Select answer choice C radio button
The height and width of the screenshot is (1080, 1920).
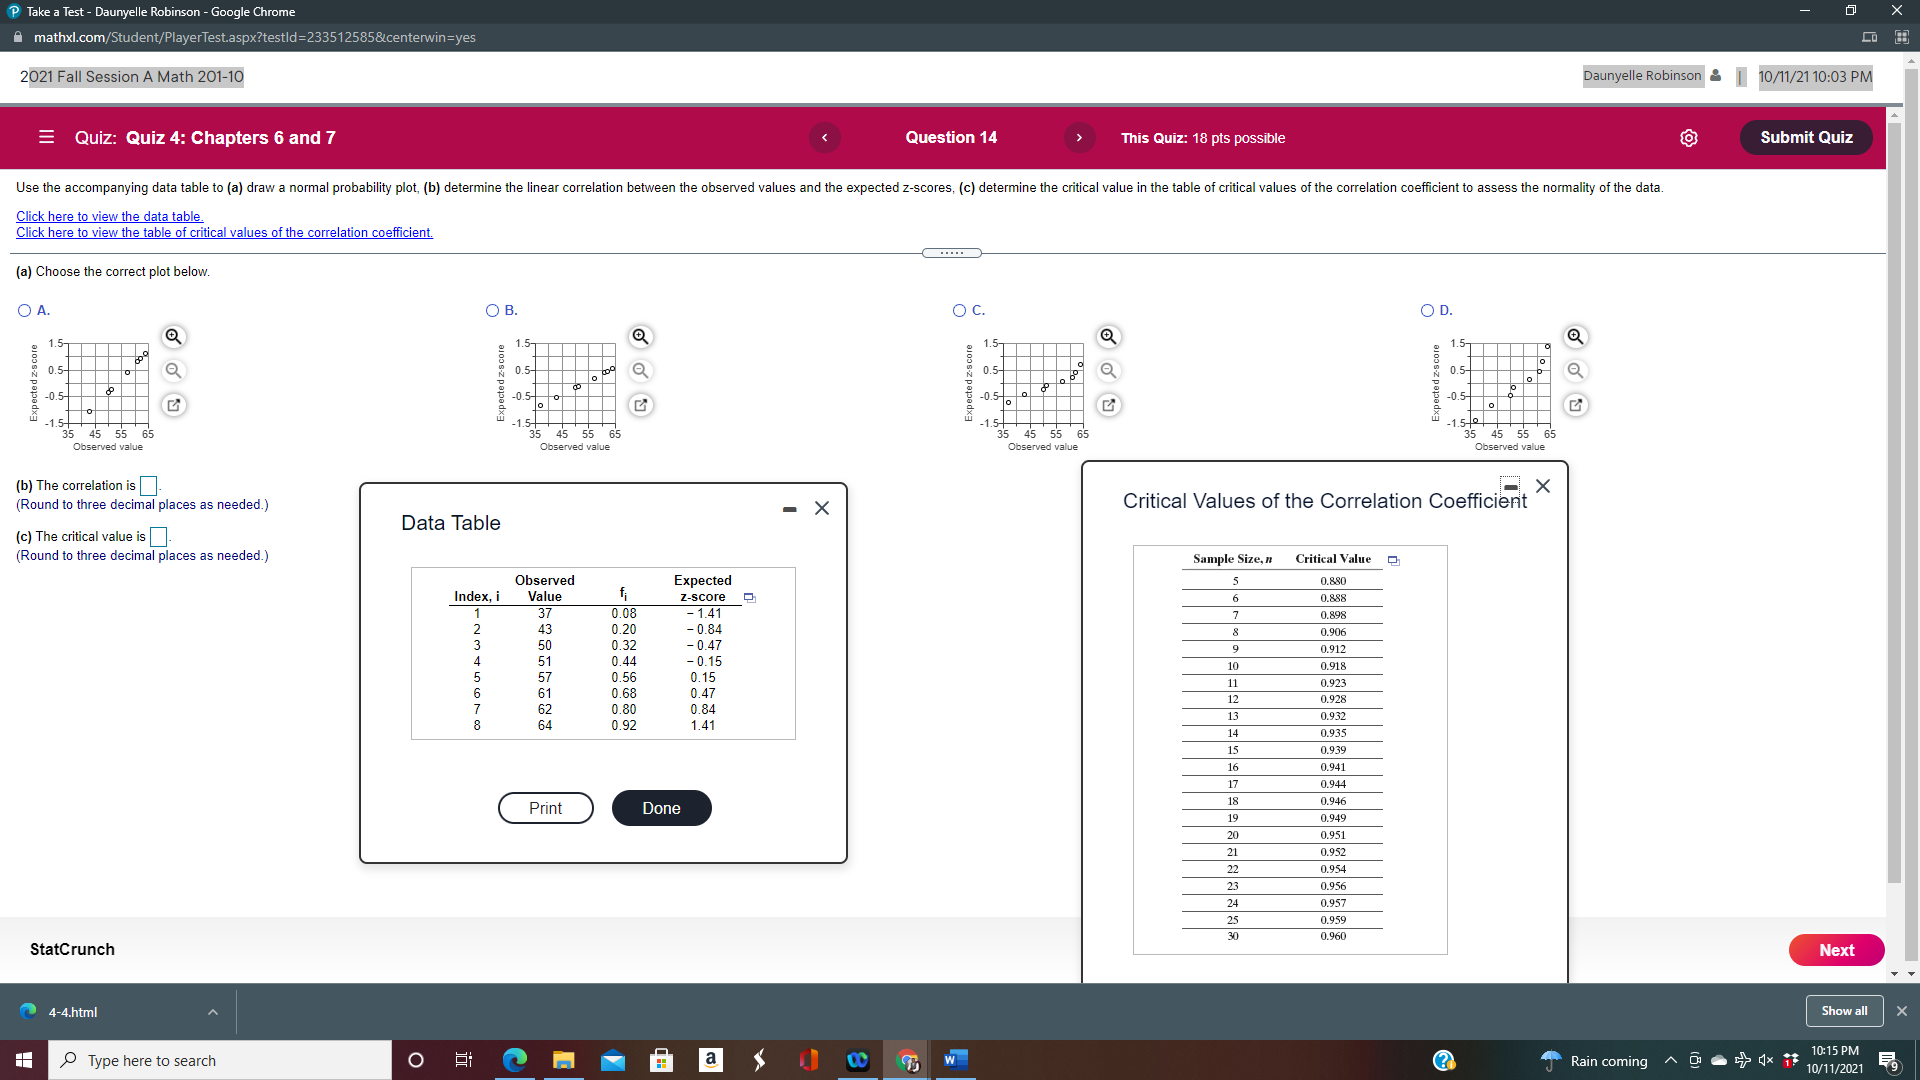click(959, 310)
